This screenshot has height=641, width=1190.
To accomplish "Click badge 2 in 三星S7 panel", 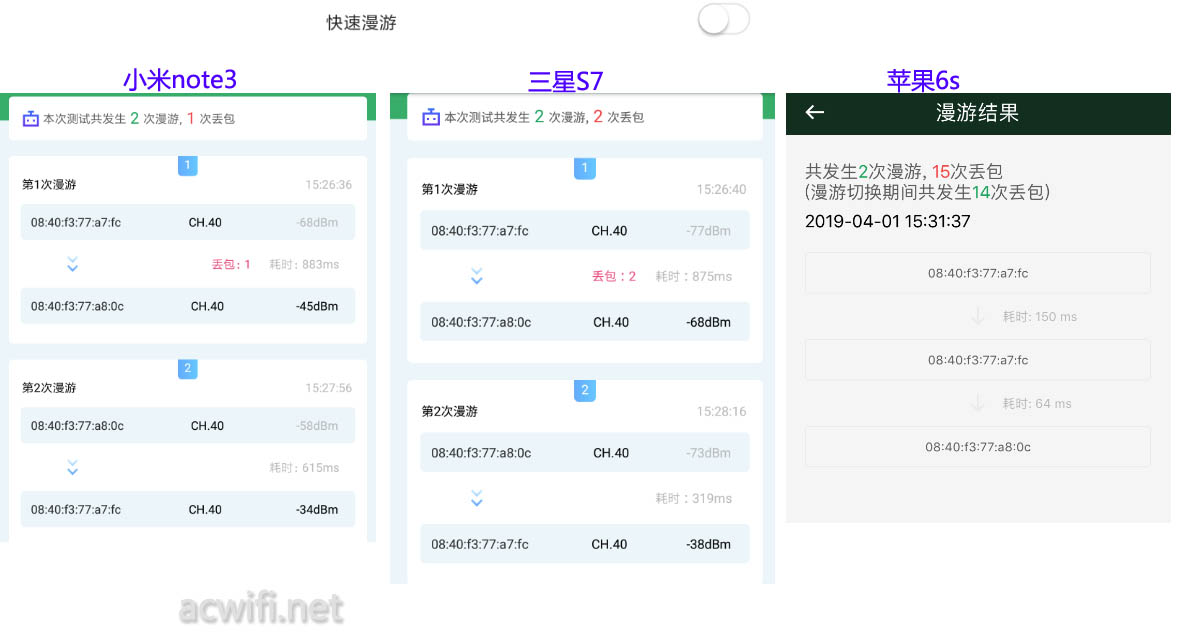I will [x=584, y=390].
